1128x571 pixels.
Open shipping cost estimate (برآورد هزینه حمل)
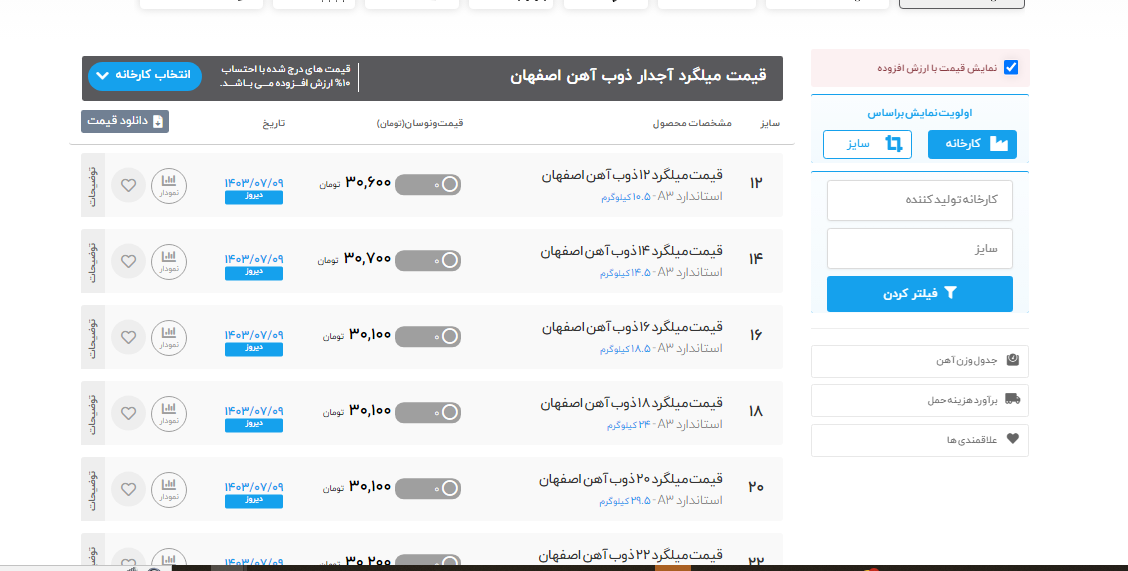(919, 400)
